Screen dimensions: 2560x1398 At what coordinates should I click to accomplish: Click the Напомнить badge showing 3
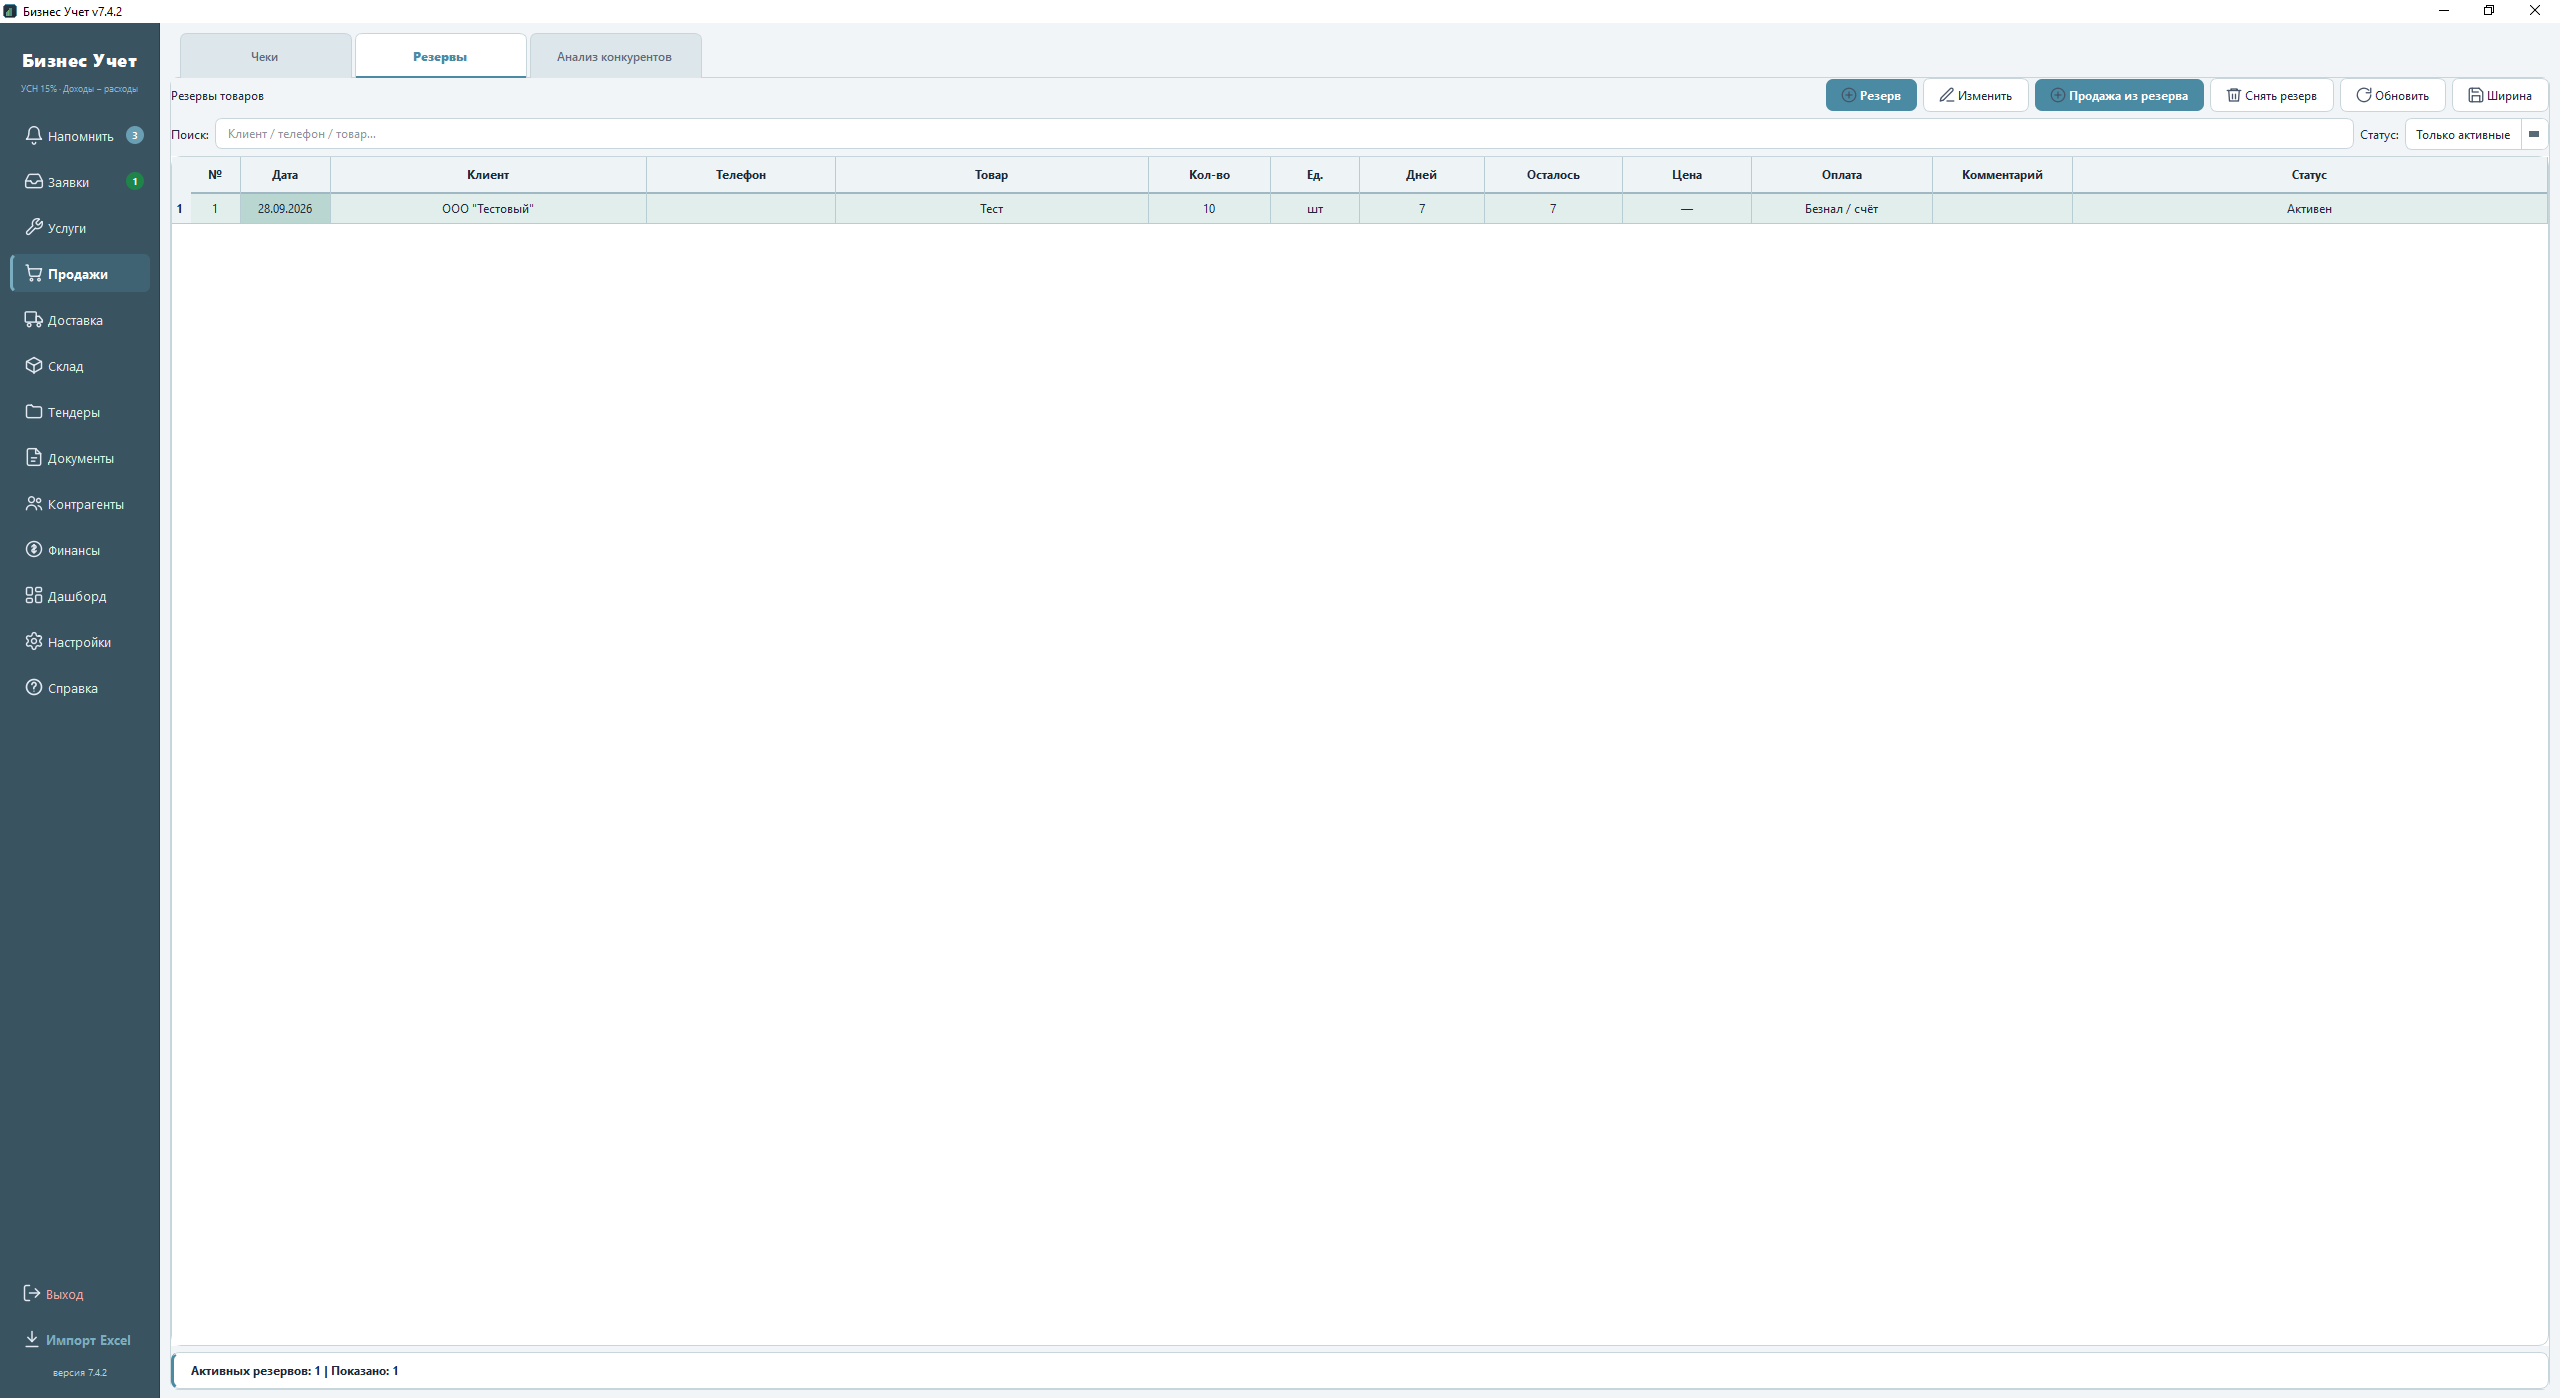(x=135, y=135)
